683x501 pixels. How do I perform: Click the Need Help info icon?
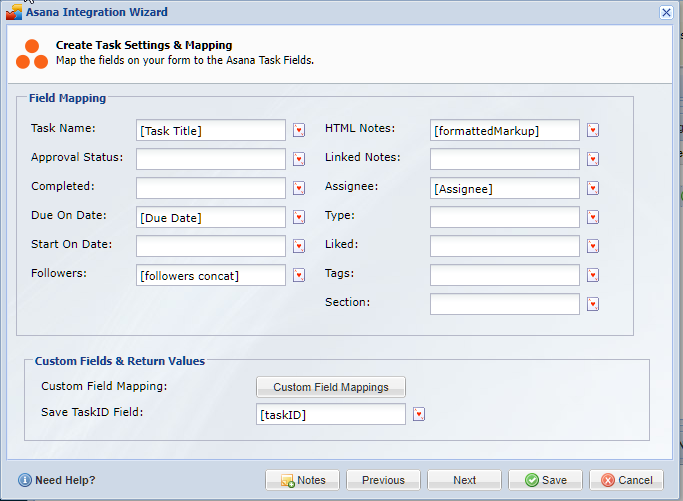[x=25, y=480]
